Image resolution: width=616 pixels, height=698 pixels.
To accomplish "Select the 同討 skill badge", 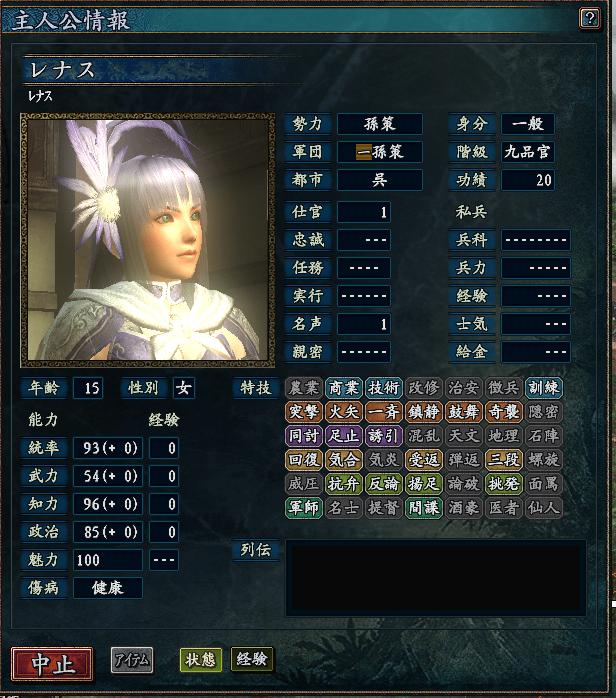I will point(304,436).
